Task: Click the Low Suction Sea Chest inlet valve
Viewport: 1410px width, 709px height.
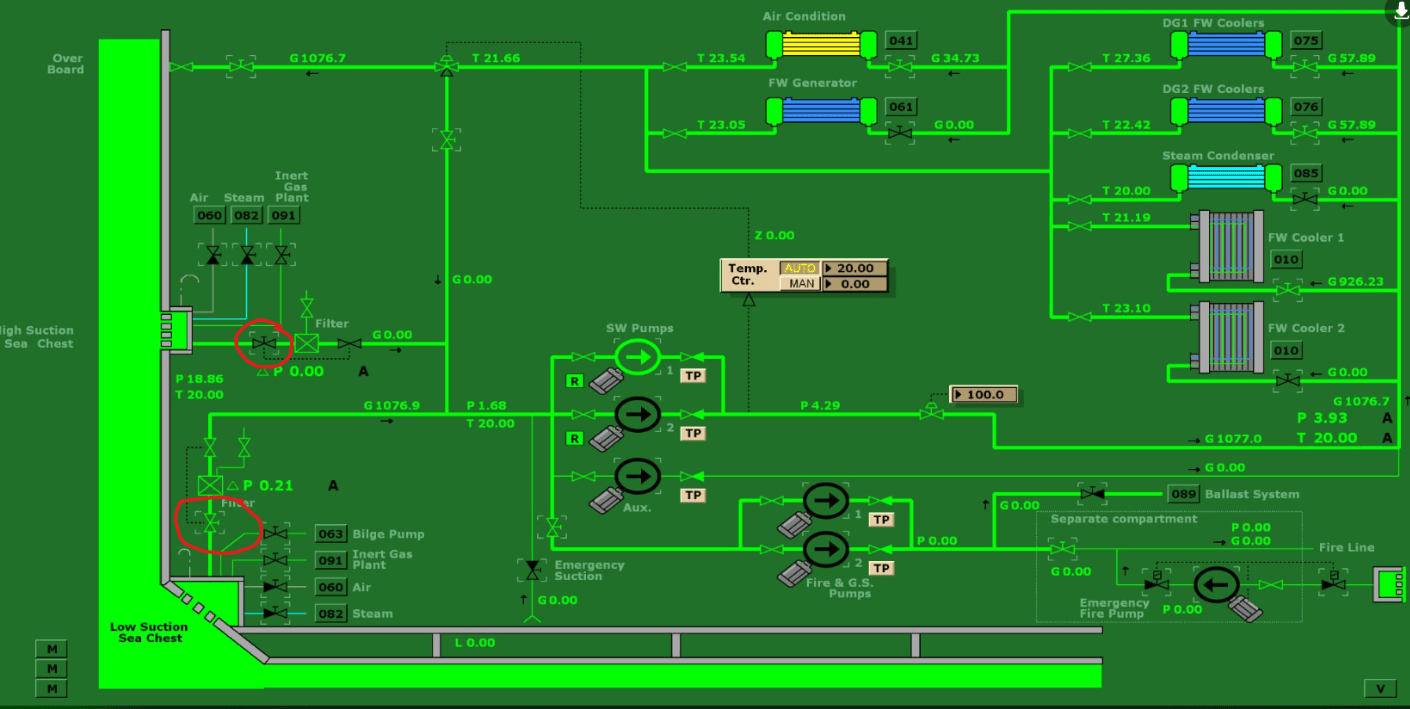Action: tap(210, 521)
